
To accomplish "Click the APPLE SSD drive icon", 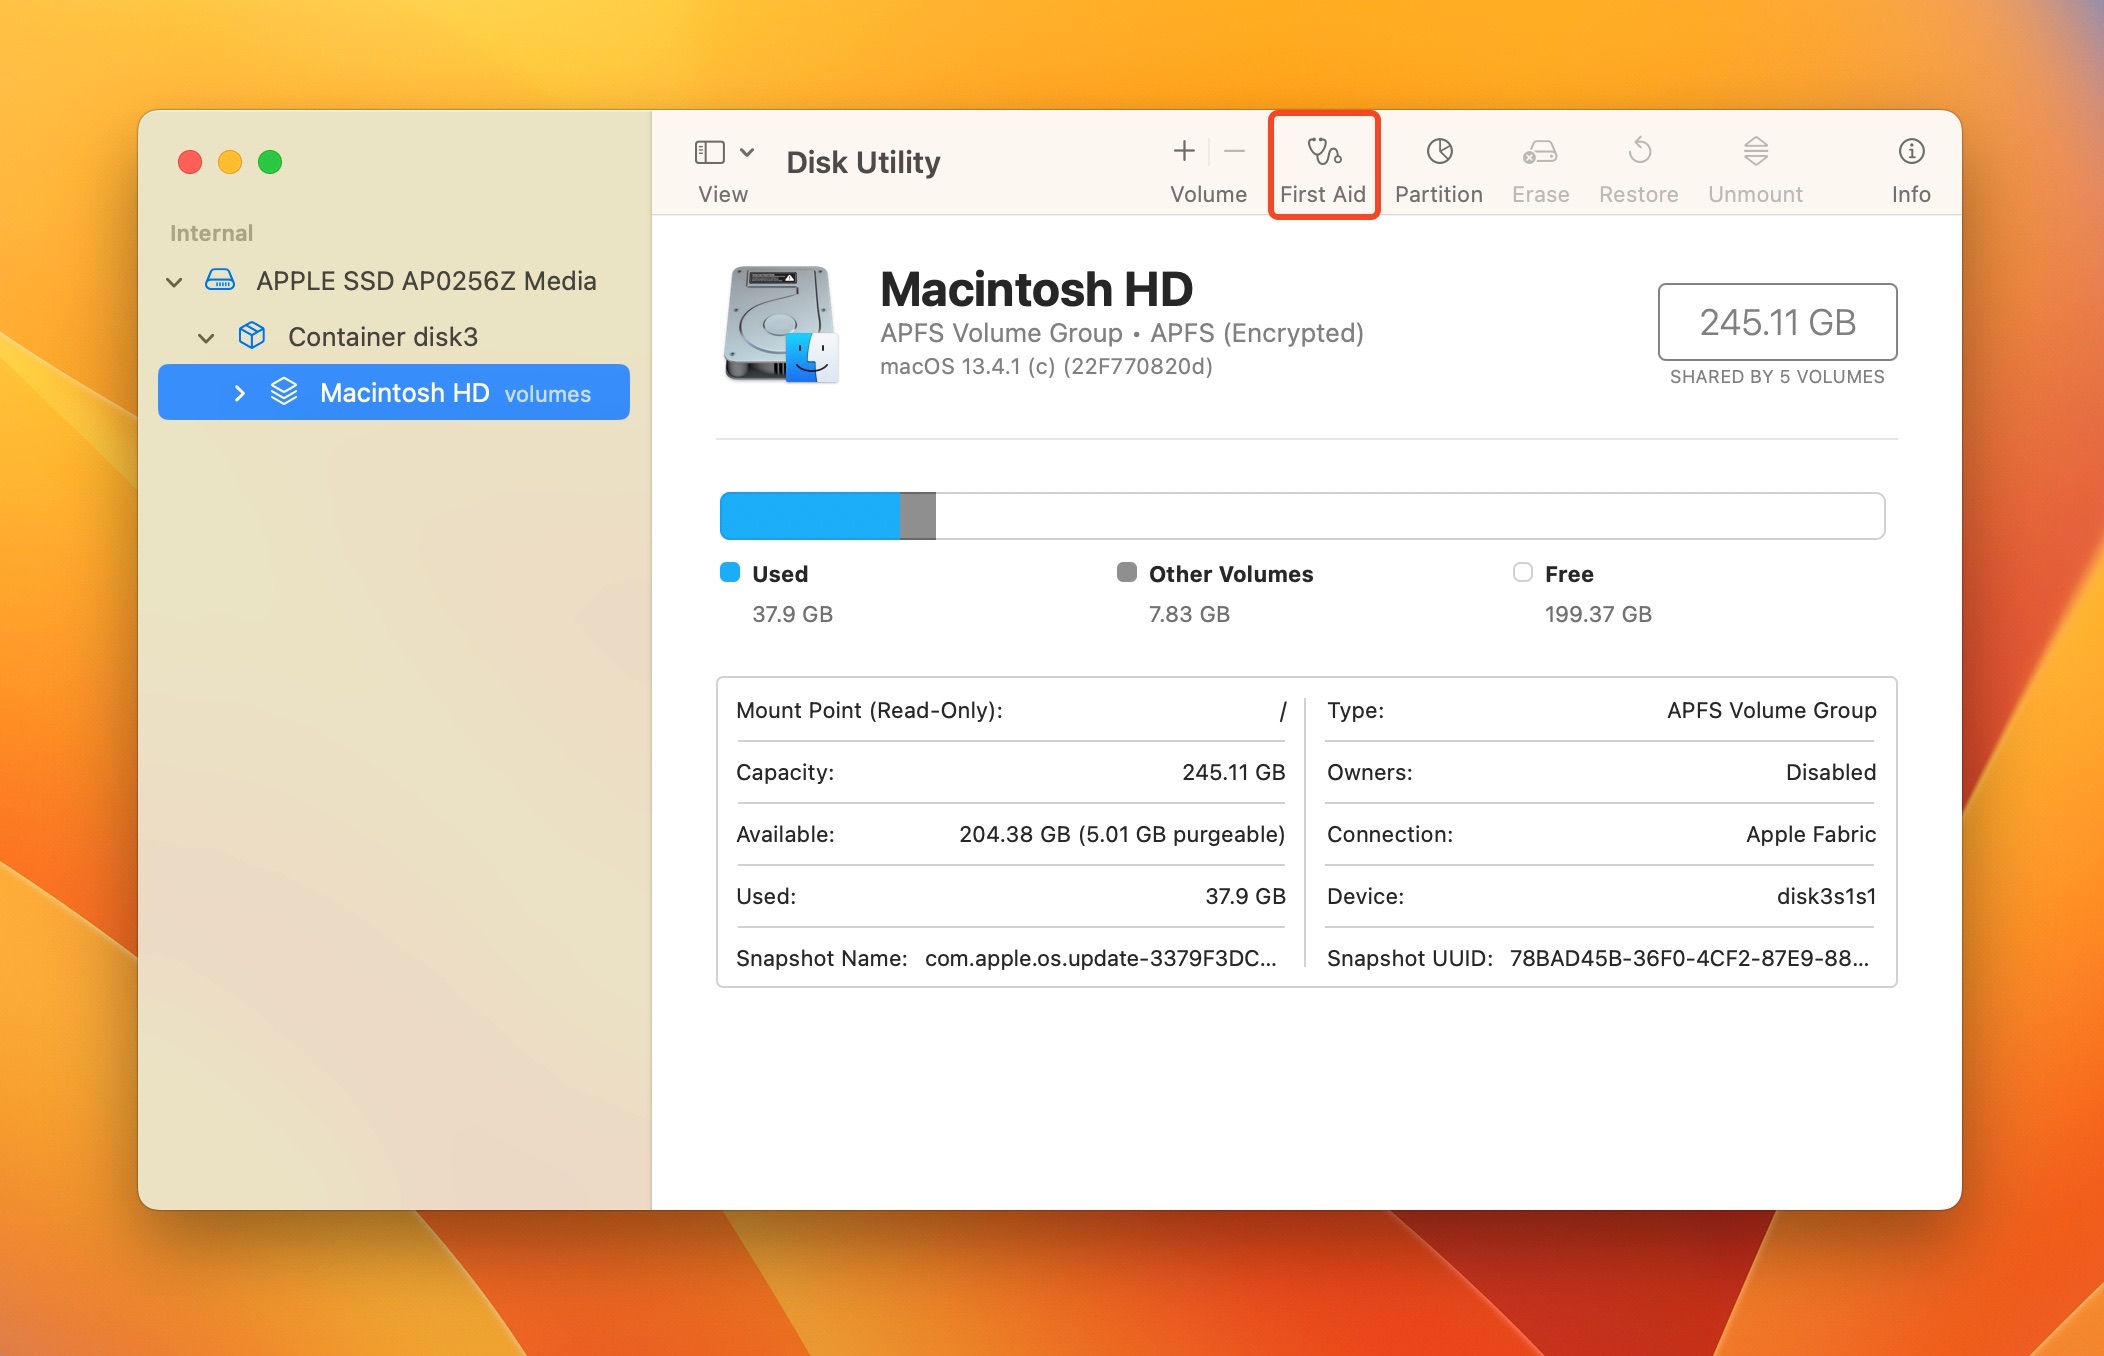I will coord(220,280).
